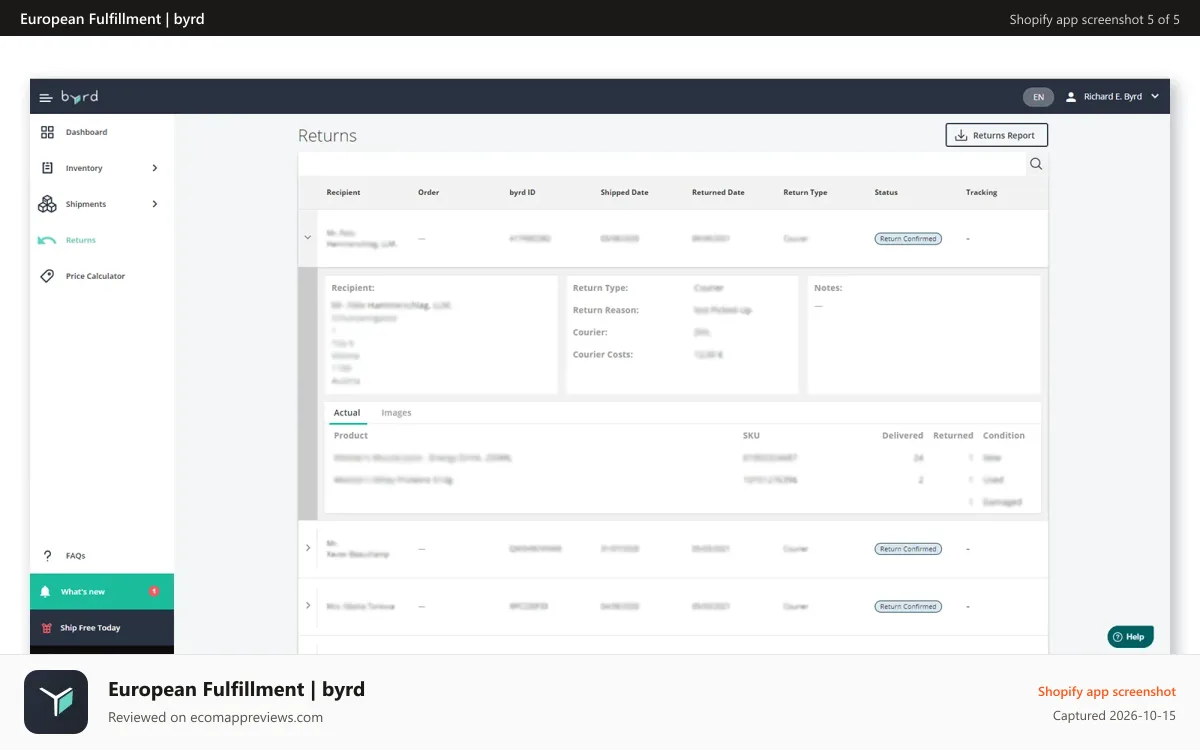Expand the third return row chevron
Image resolution: width=1200 pixels, height=750 pixels.
pyautogui.click(x=308, y=606)
